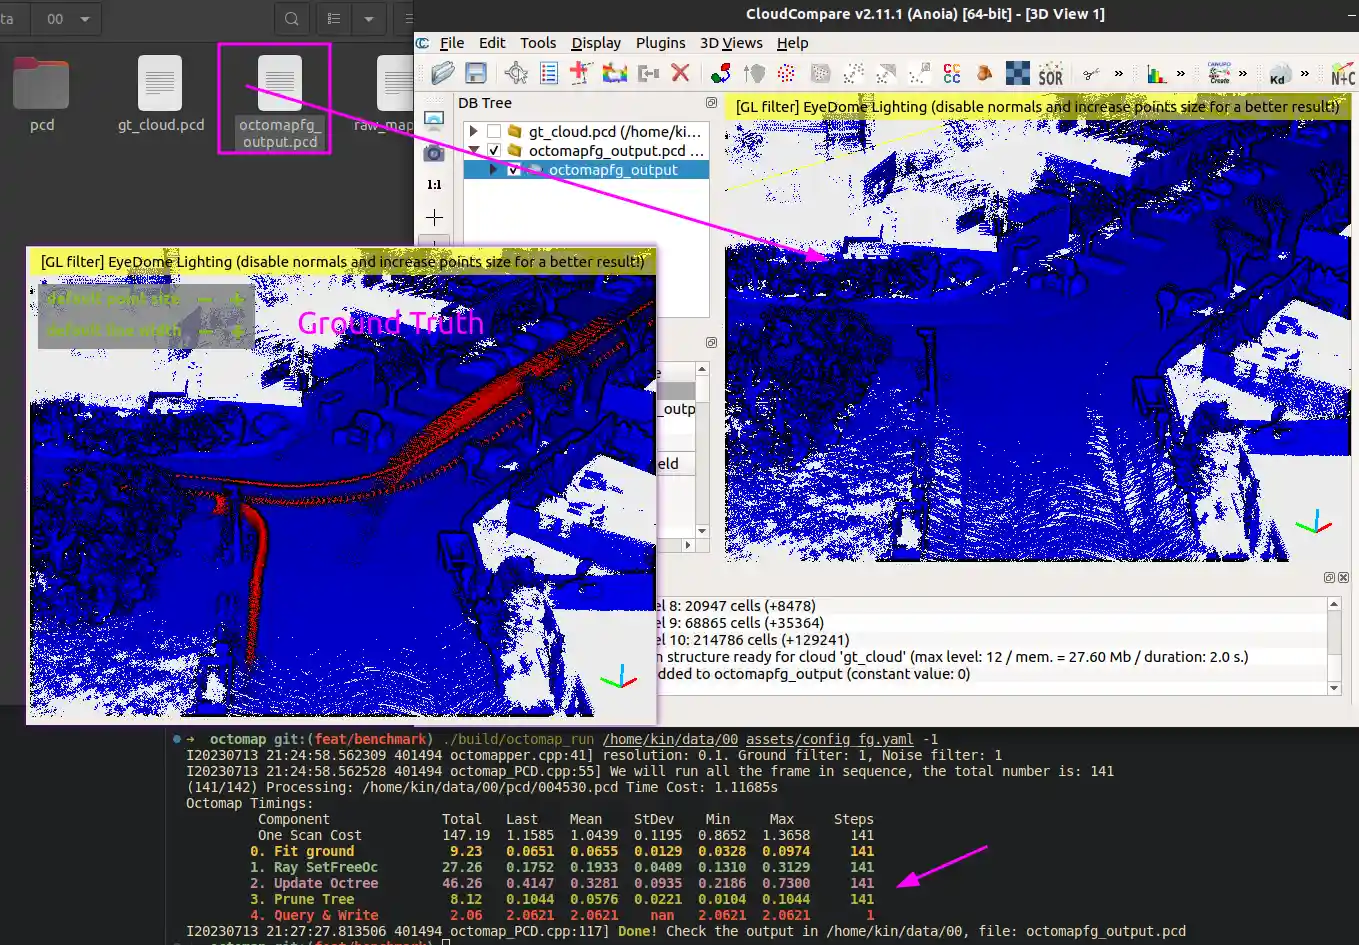1359x945 pixels.
Task: Click the CC cloud comparison icon
Action: (952, 74)
